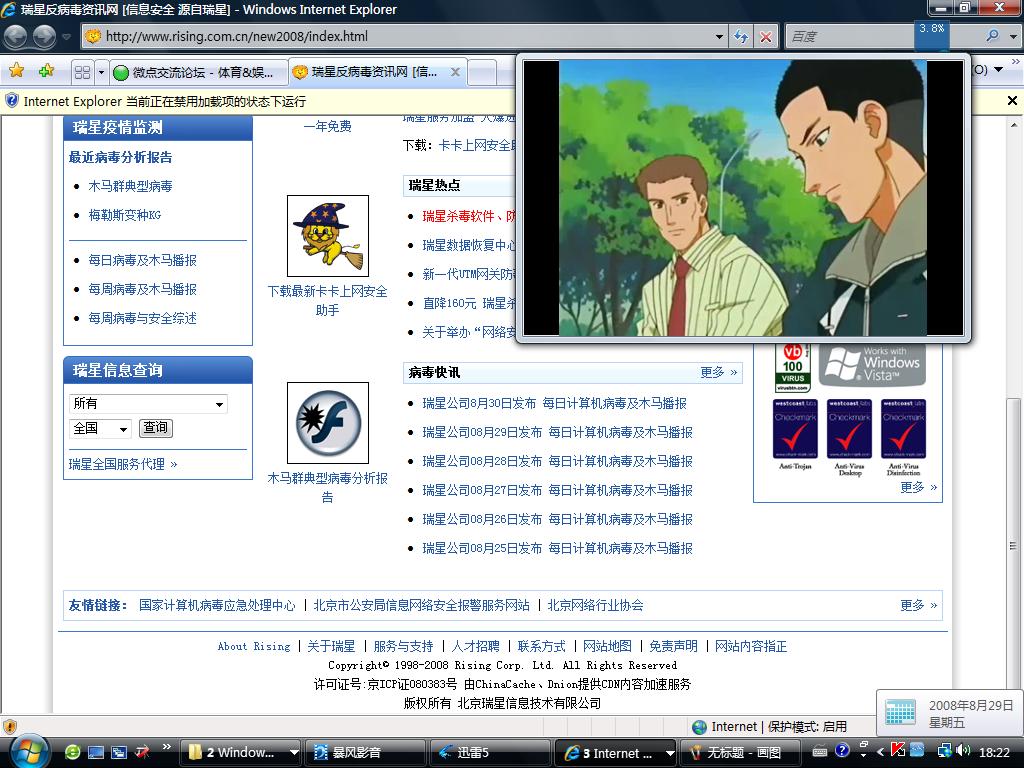Open 每周病毒与安全综述 link
The image size is (1024, 768).
pyautogui.click(x=142, y=318)
